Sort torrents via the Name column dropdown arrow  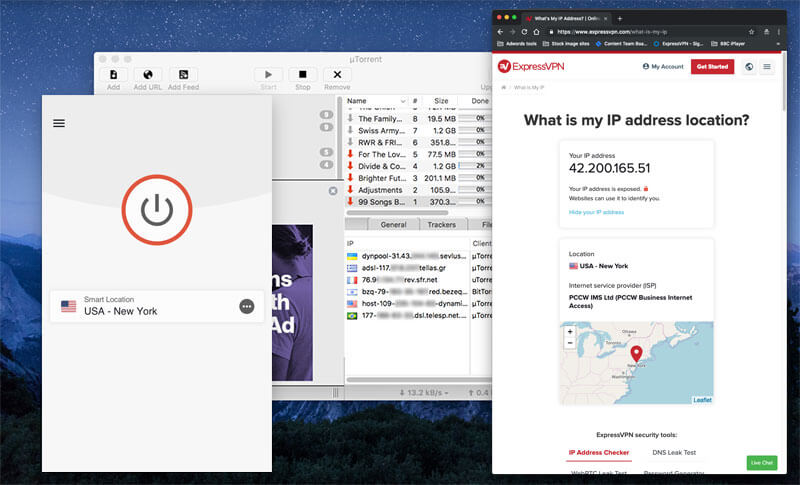(x=403, y=101)
